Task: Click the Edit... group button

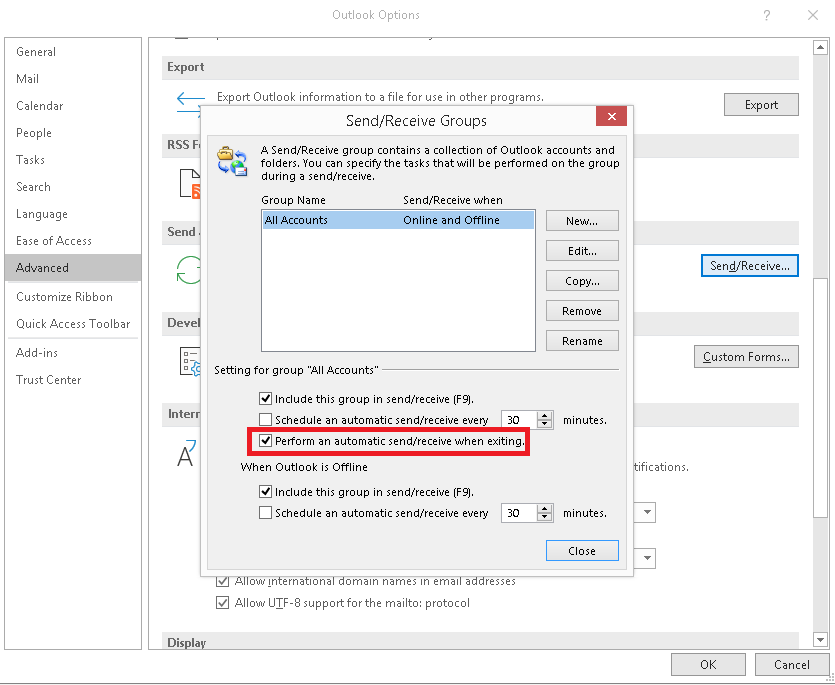Action: [582, 251]
